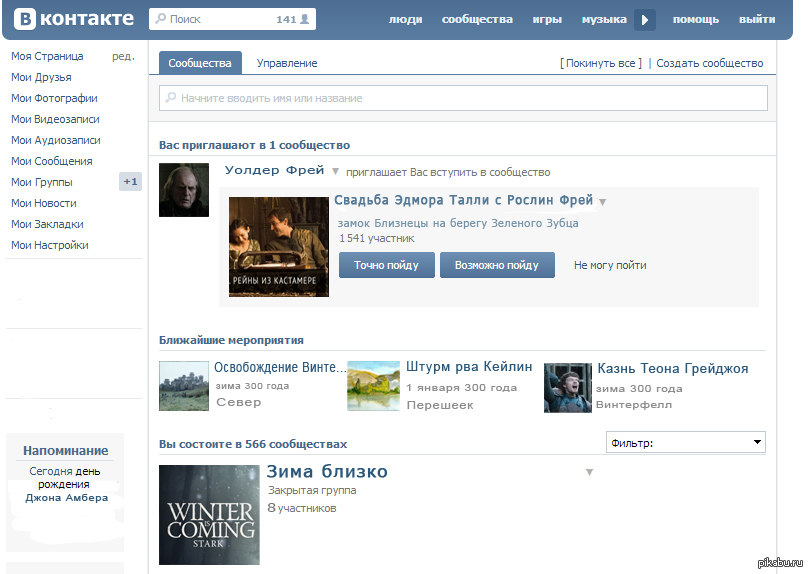The height and width of the screenshot is (574, 808).
Task: Switch to the Управление tab
Action: (x=287, y=63)
